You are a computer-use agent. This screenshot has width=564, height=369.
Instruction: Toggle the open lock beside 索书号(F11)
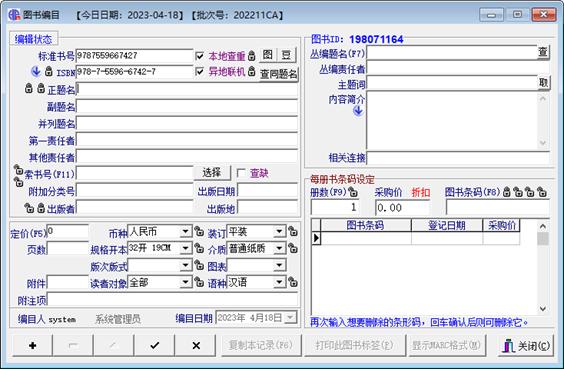coord(18,169)
